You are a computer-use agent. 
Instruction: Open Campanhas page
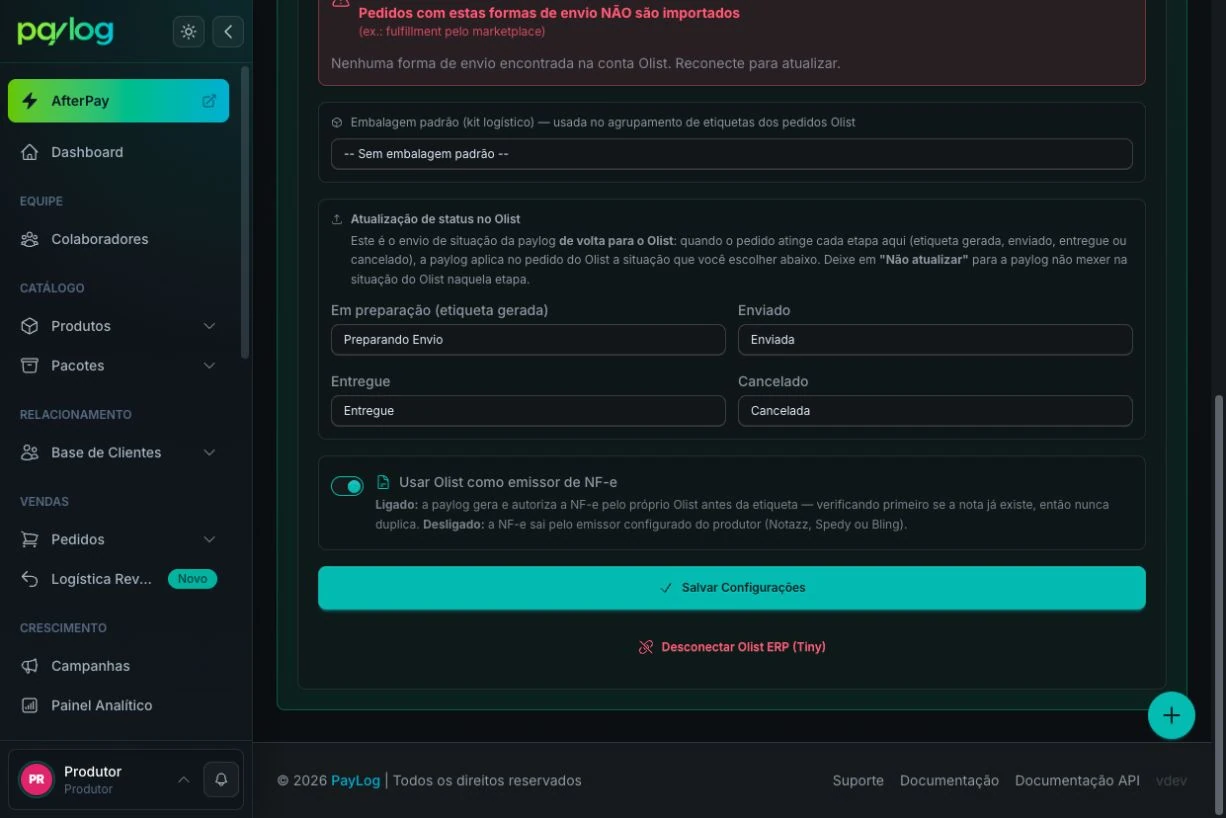pos(118,666)
